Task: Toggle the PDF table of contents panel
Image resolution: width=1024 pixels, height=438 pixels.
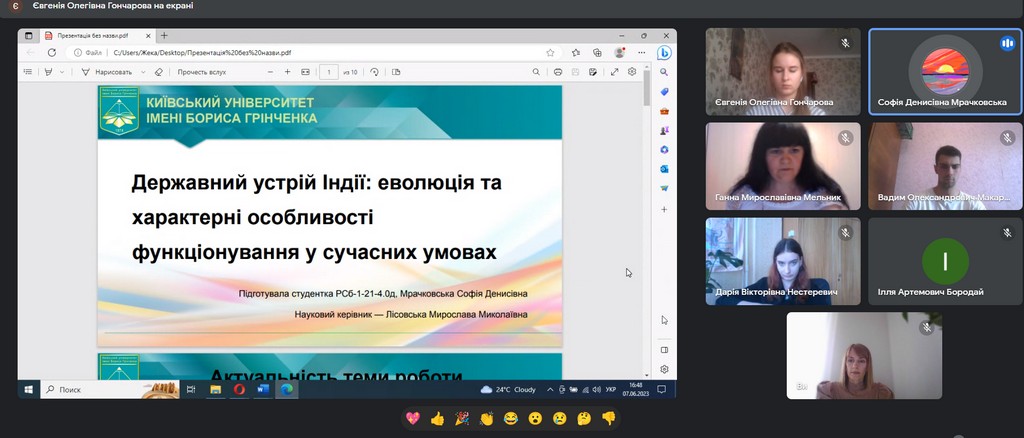Action: click(28, 72)
